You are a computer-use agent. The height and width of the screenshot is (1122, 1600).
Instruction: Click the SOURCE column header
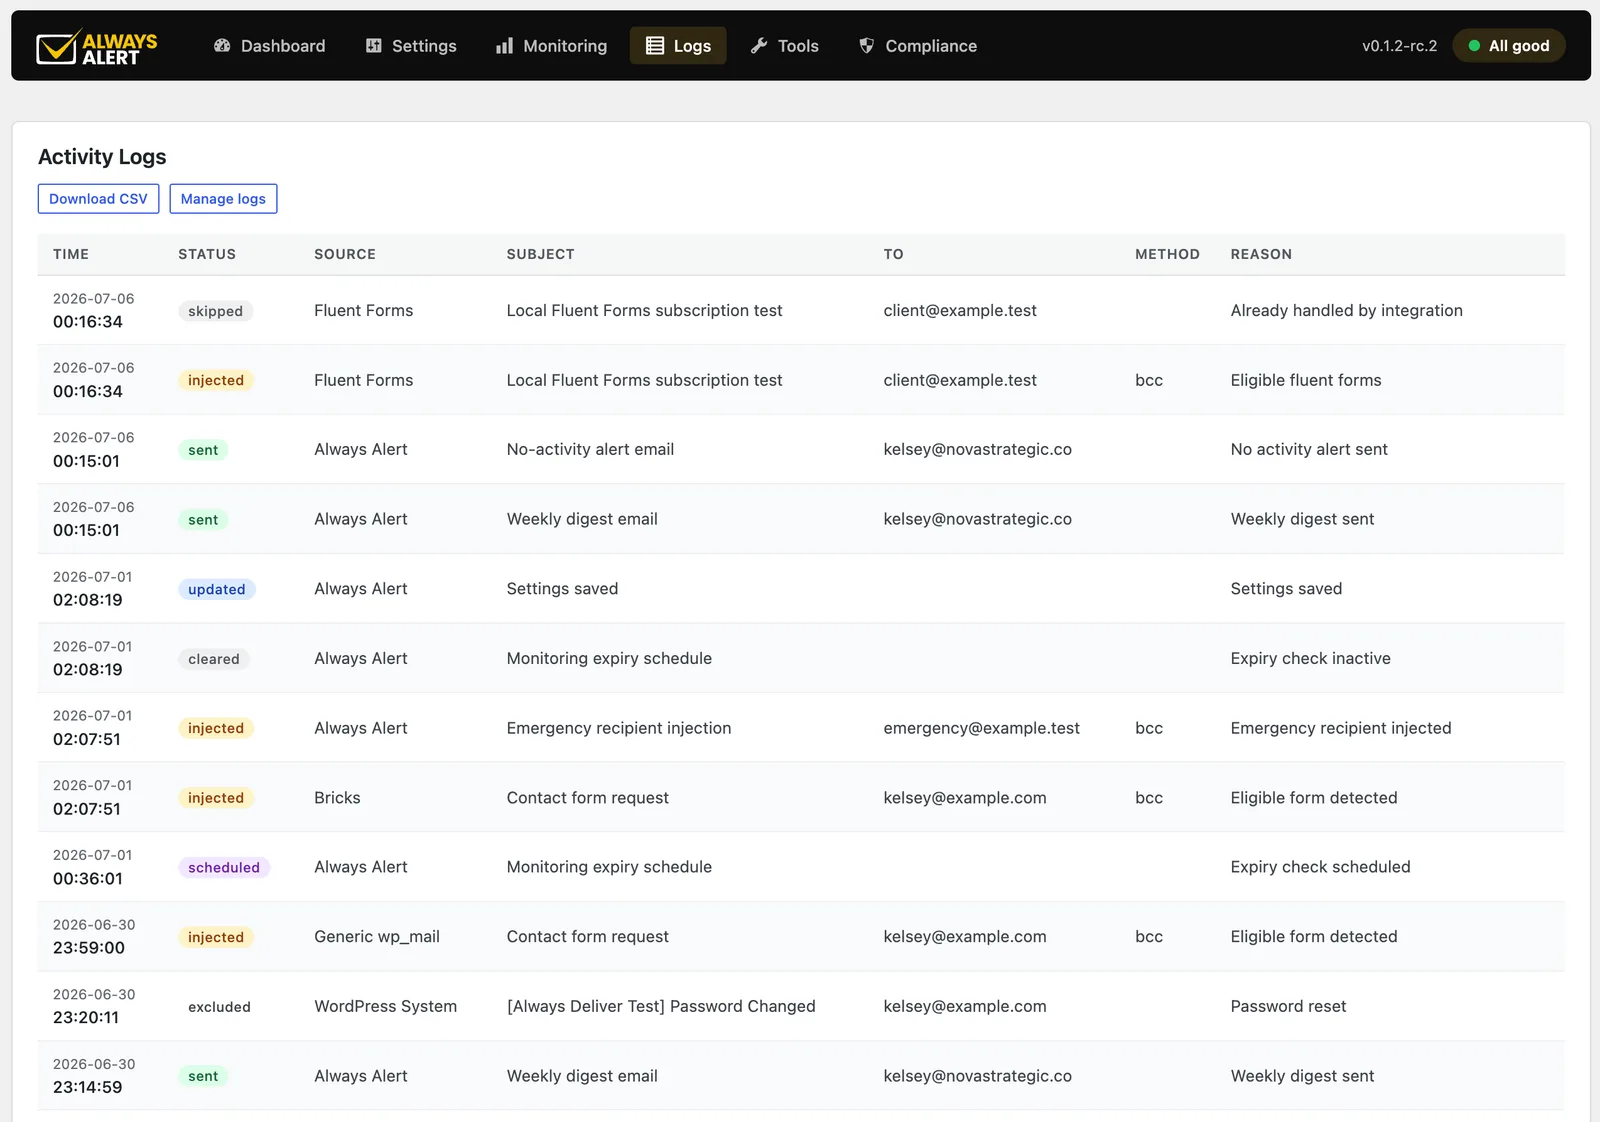[345, 254]
